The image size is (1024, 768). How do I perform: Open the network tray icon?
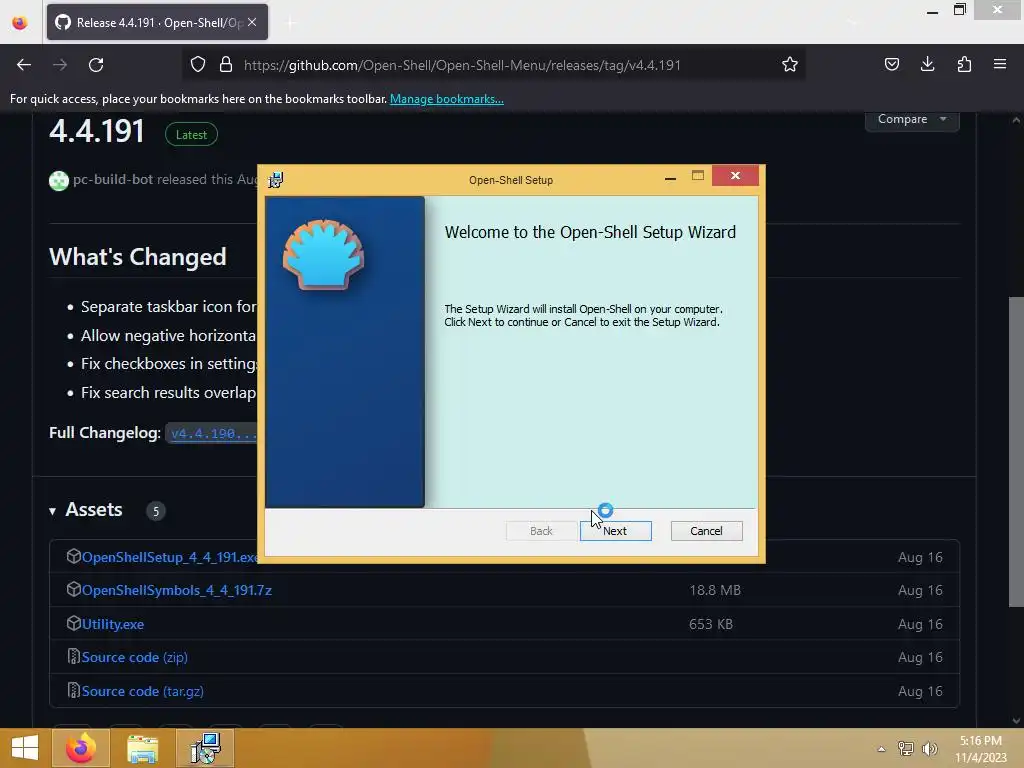(x=905, y=749)
